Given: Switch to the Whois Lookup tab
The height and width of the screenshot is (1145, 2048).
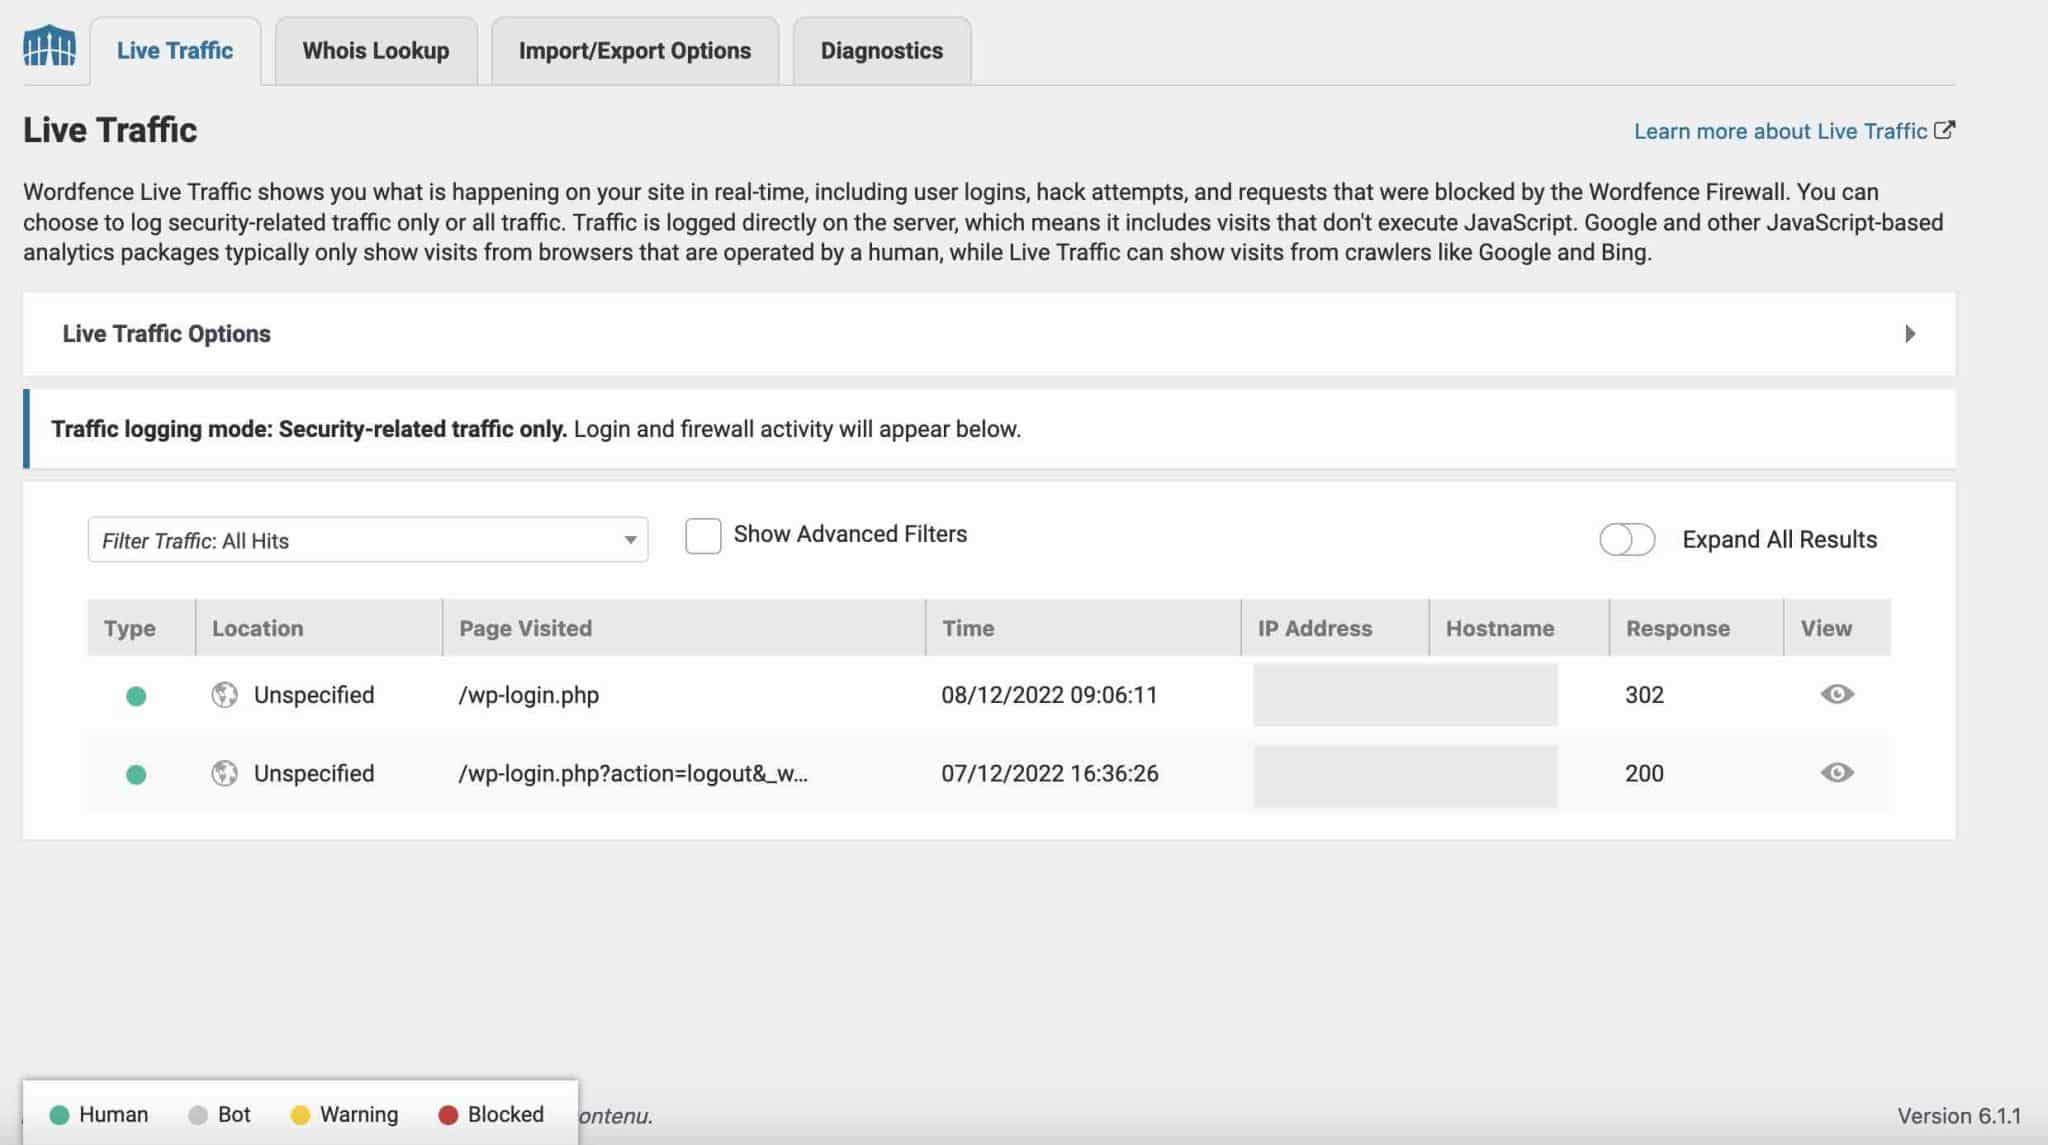Looking at the screenshot, I should click(x=376, y=49).
